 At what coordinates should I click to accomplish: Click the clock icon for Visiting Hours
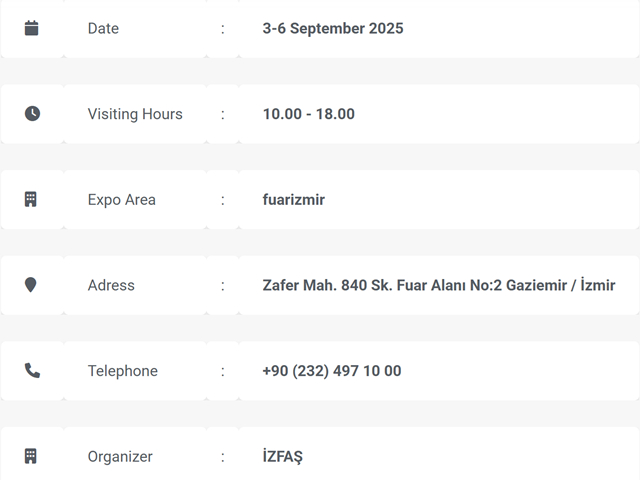click(x=32, y=113)
